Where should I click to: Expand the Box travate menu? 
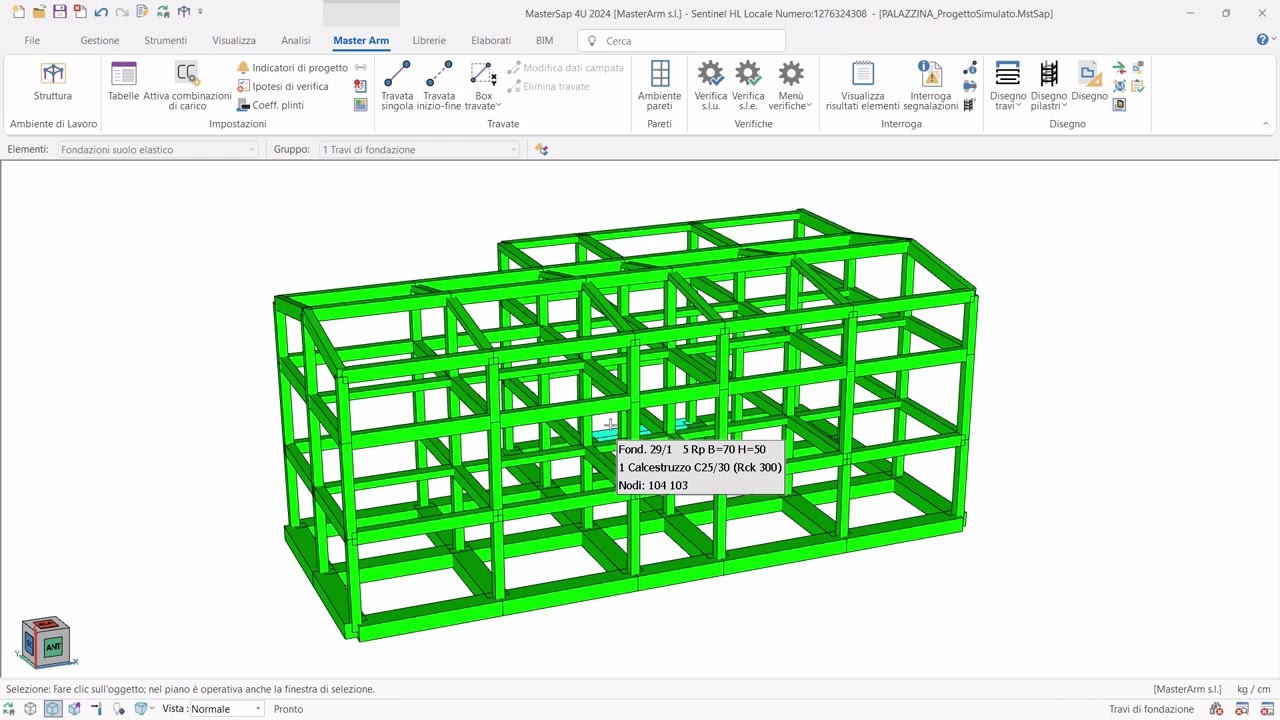tap(483, 86)
